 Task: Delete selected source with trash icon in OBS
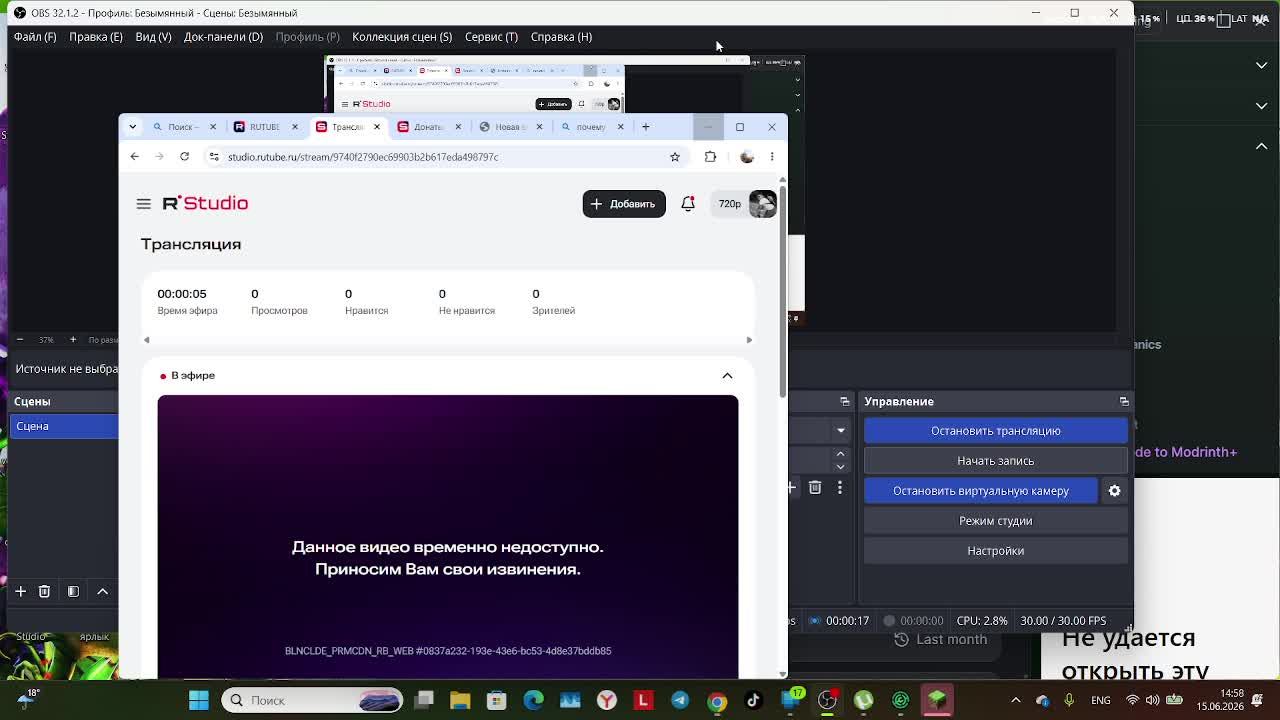815,487
